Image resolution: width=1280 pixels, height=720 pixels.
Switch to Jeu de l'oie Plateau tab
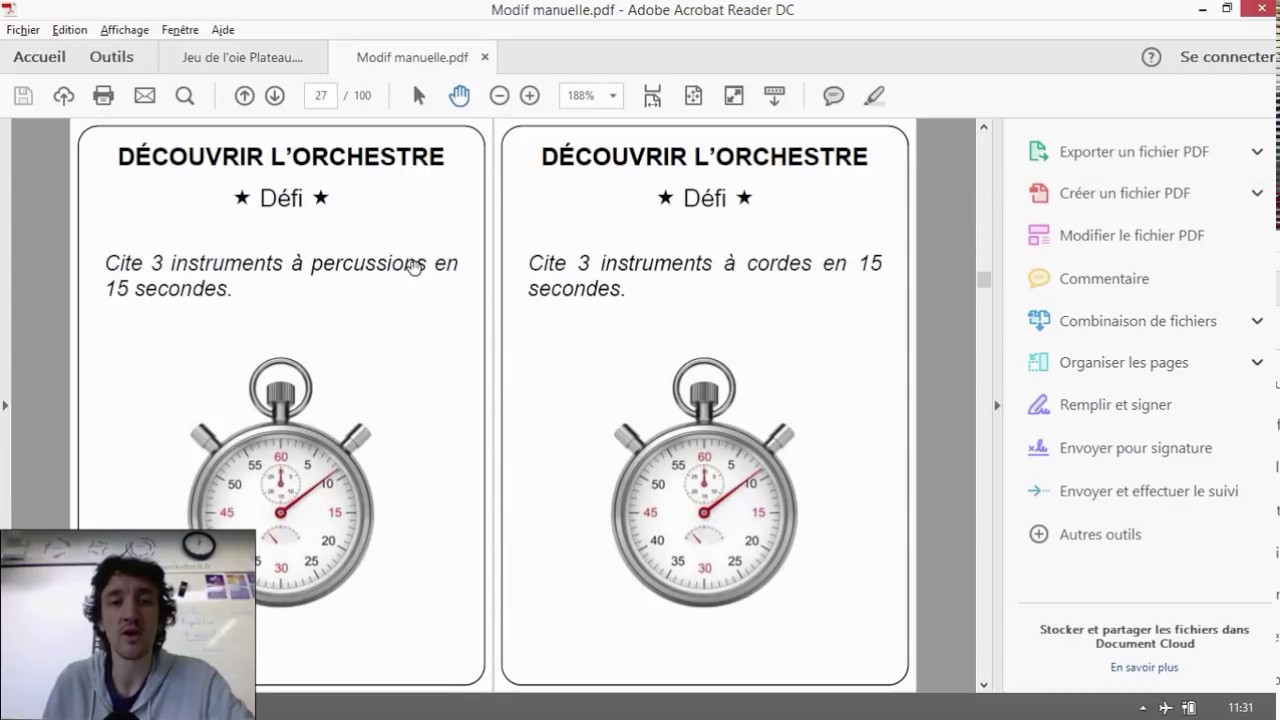[x=242, y=58]
